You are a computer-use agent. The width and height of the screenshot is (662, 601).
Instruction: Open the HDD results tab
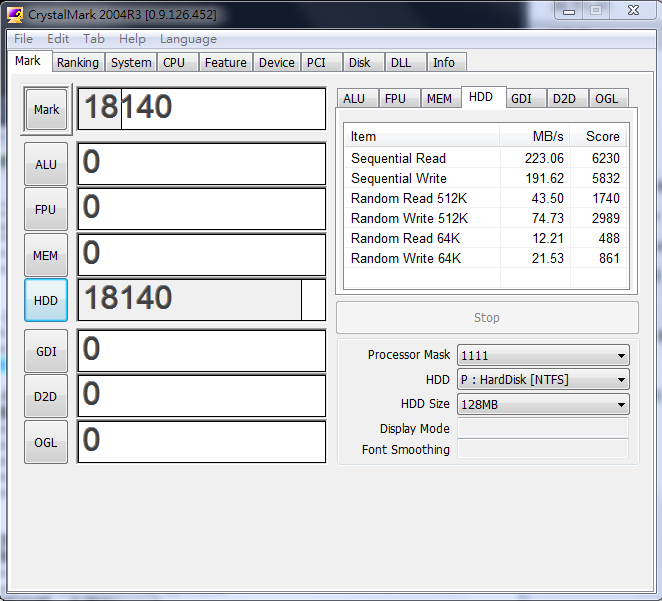(483, 97)
